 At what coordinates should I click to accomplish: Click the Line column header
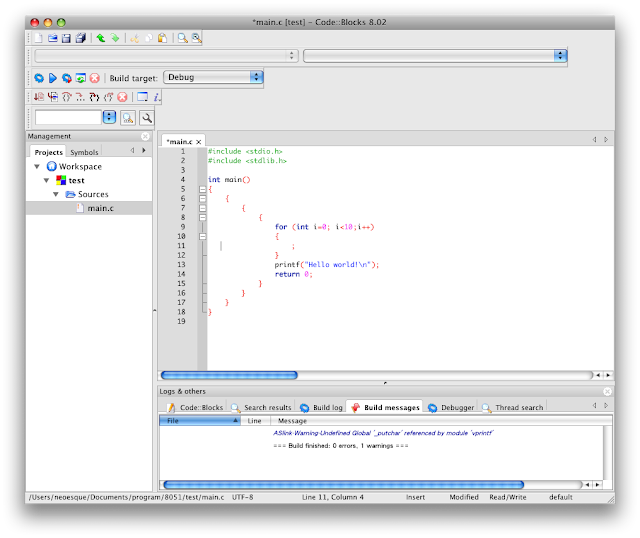[256, 420]
